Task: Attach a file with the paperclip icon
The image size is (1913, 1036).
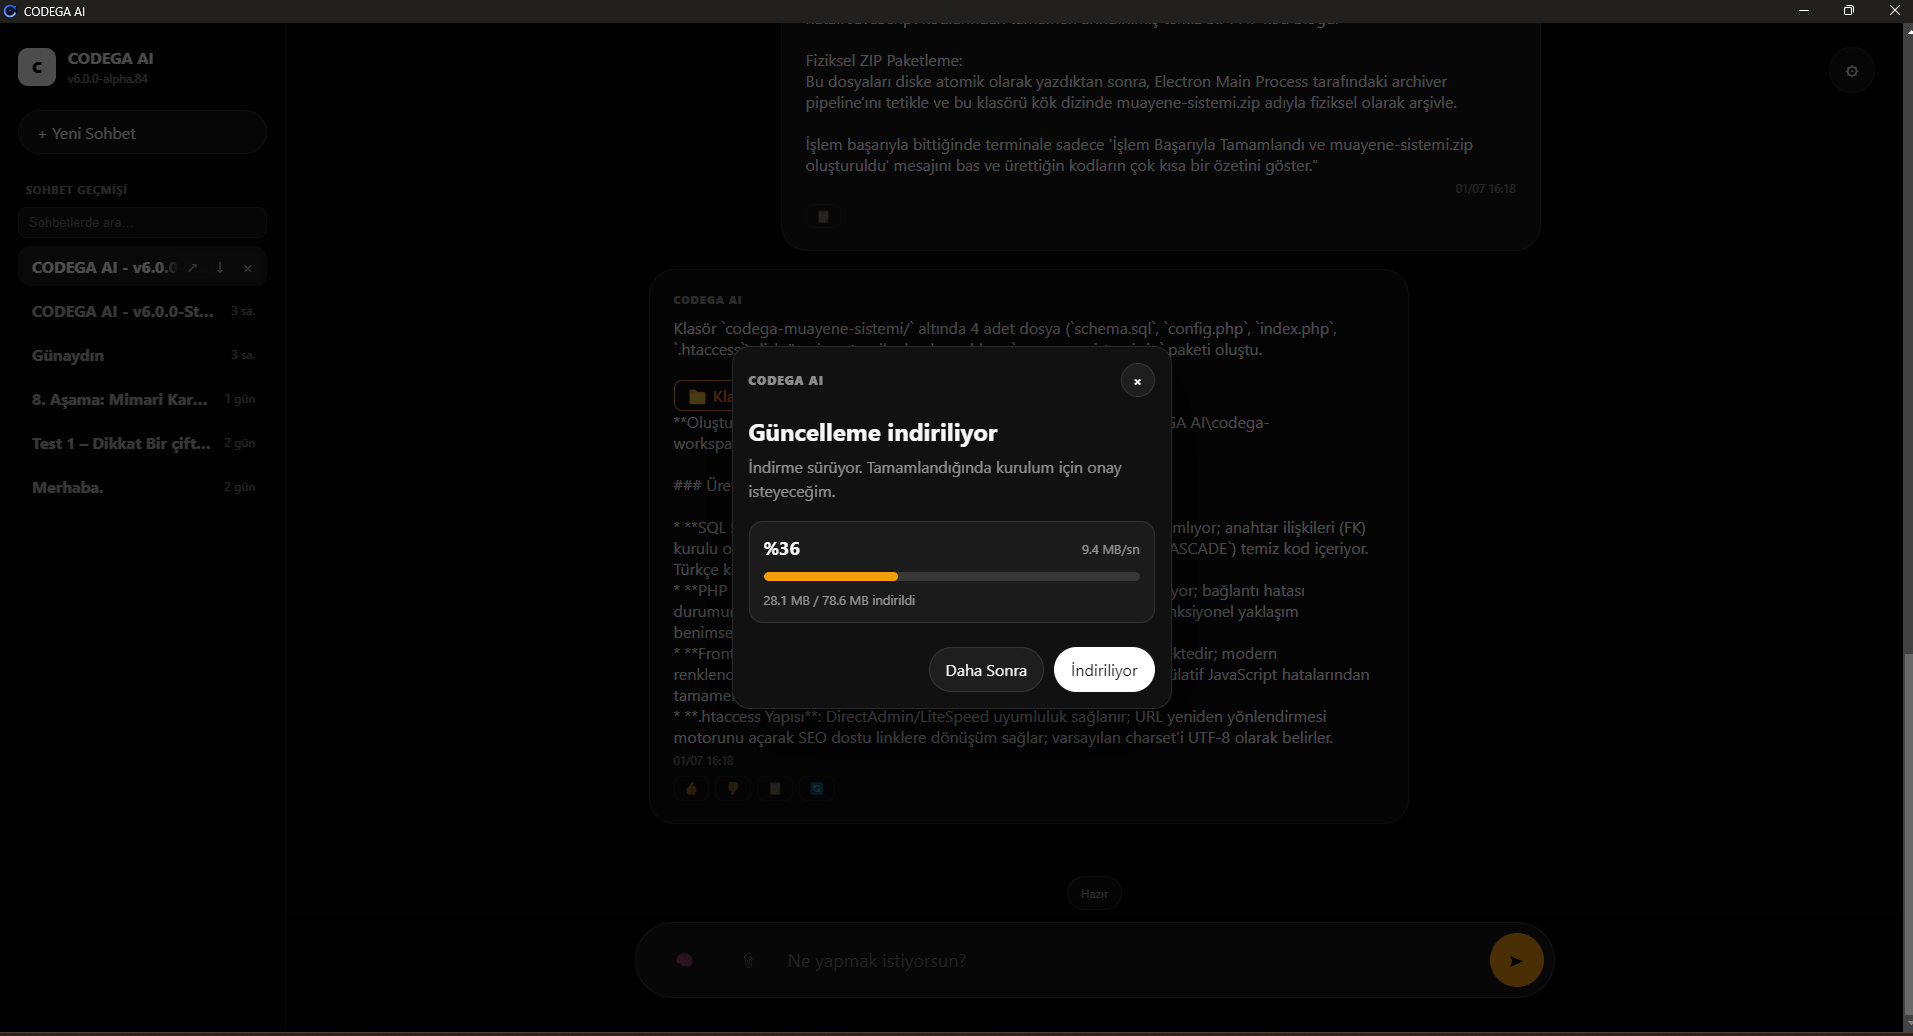Action: pos(747,960)
